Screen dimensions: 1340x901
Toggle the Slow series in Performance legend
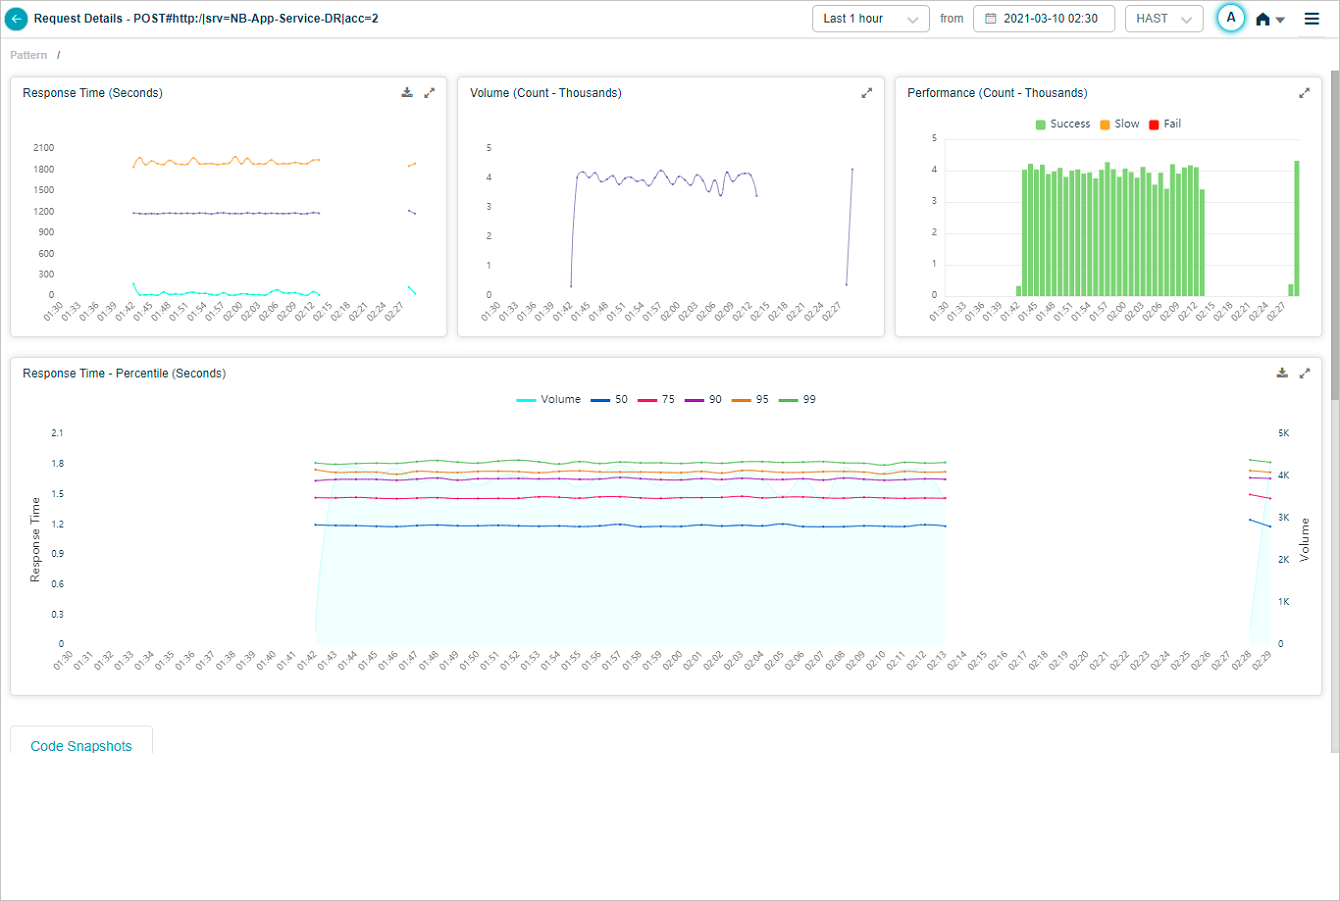pos(1119,124)
